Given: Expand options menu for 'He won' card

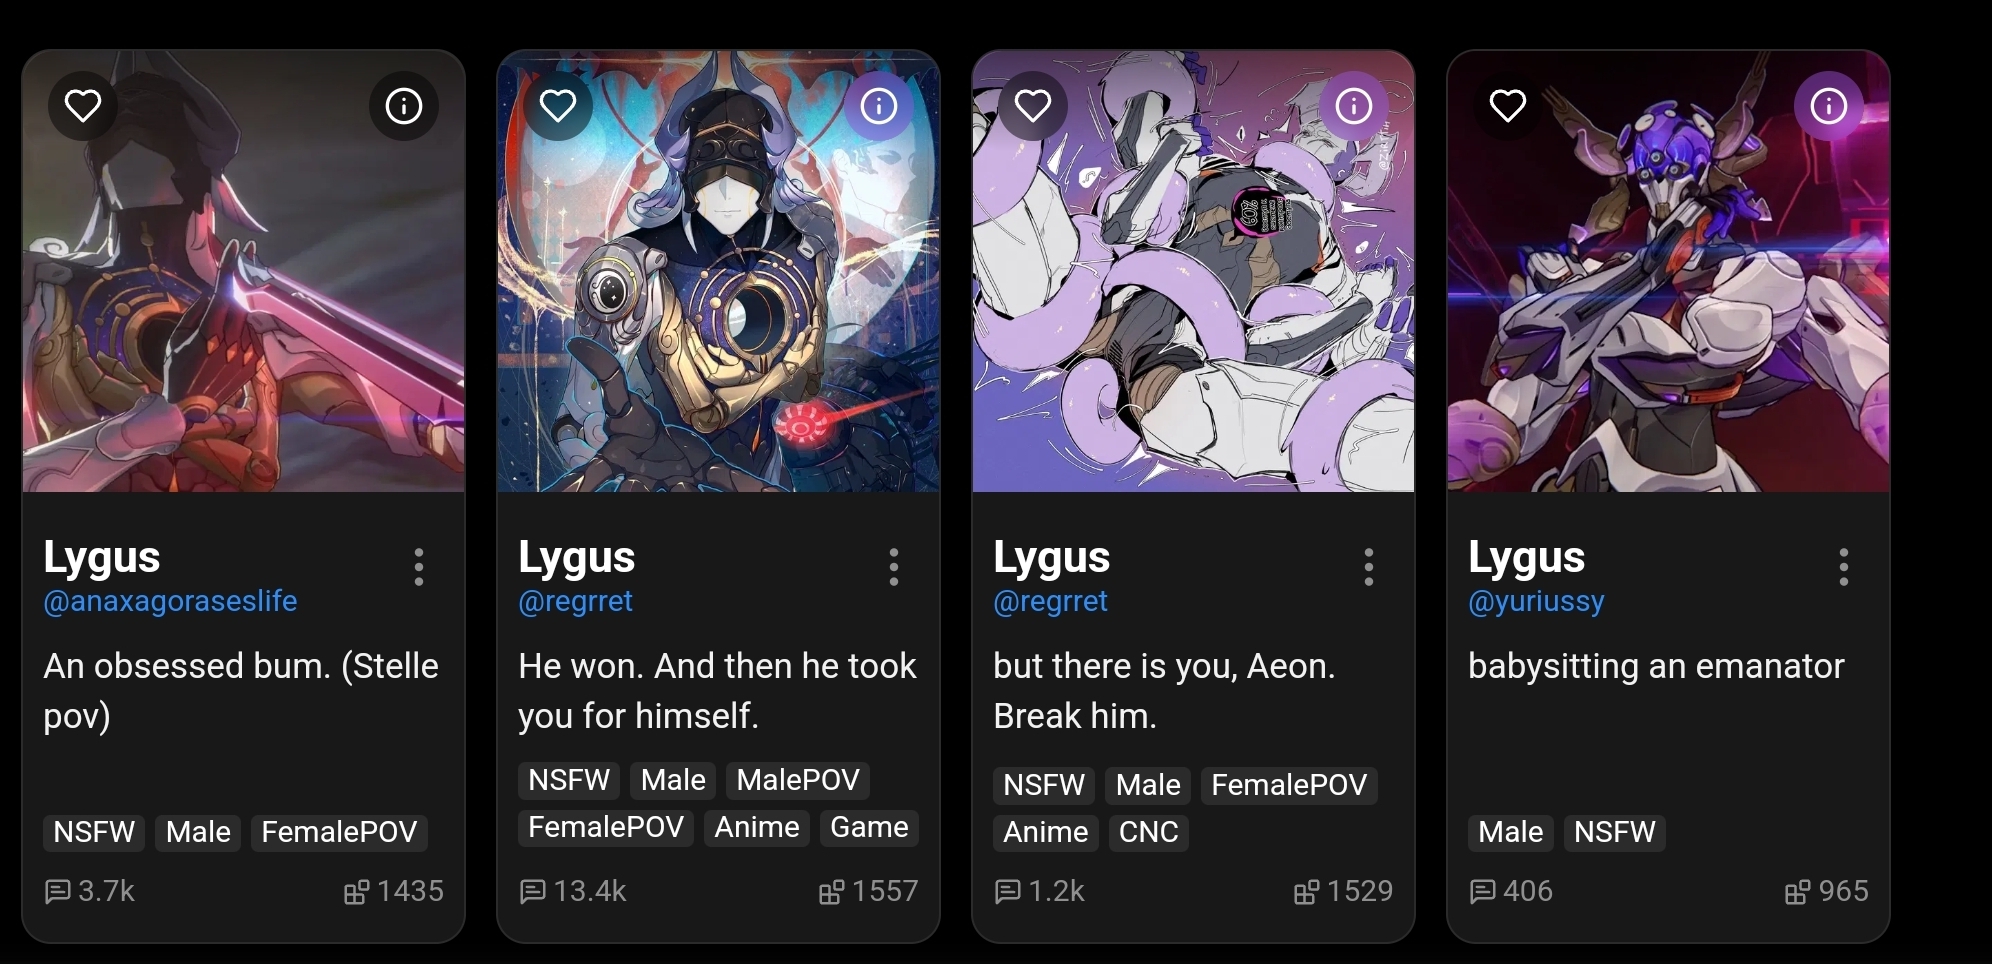Looking at the screenshot, I should coord(894,567).
